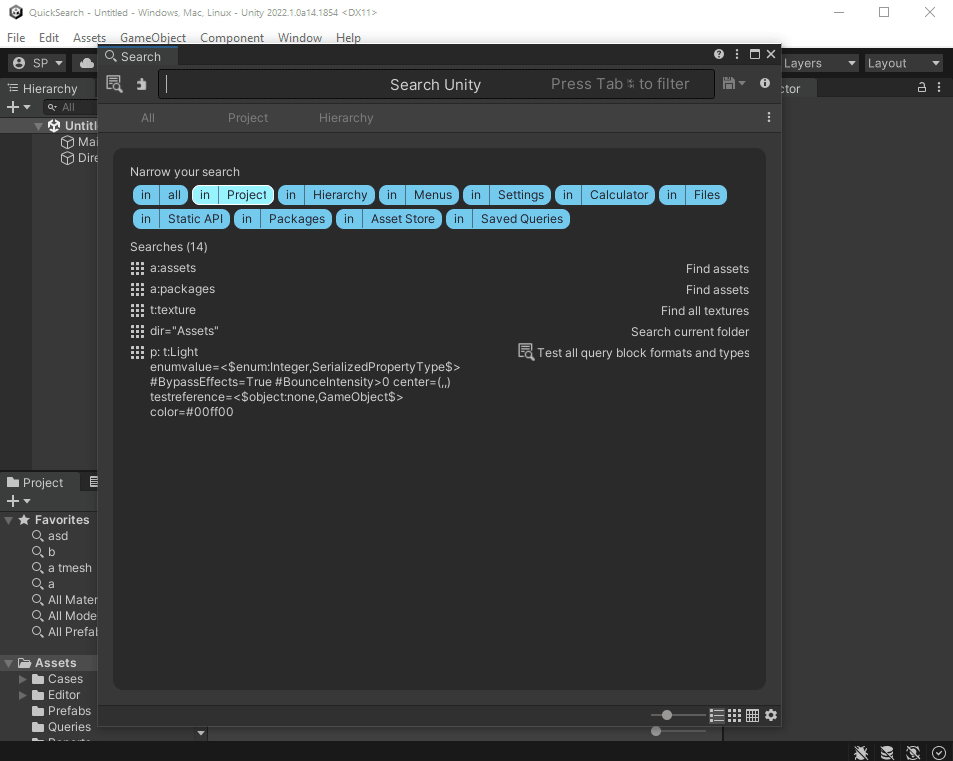Click the info icon in Search toolbar

coord(765,83)
